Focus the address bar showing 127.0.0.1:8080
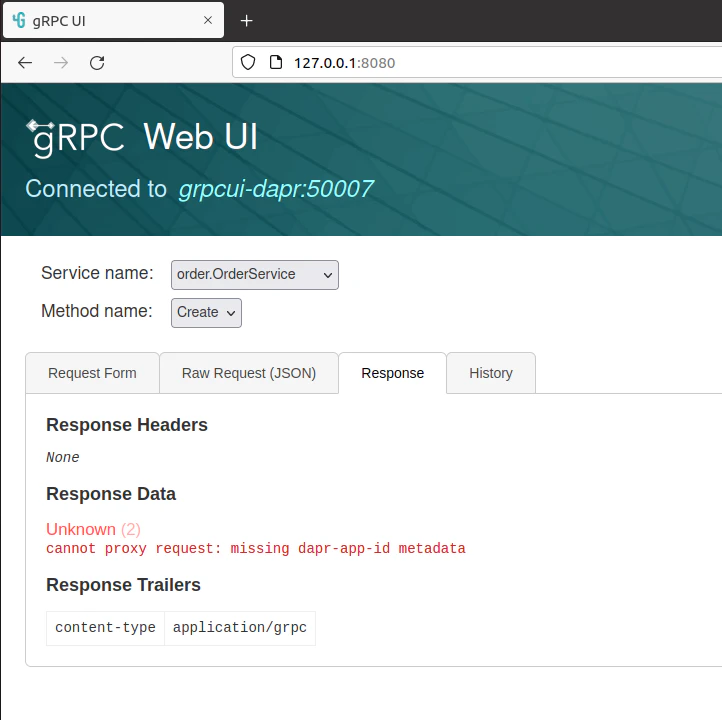The image size is (722, 720). [x=477, y=63]
